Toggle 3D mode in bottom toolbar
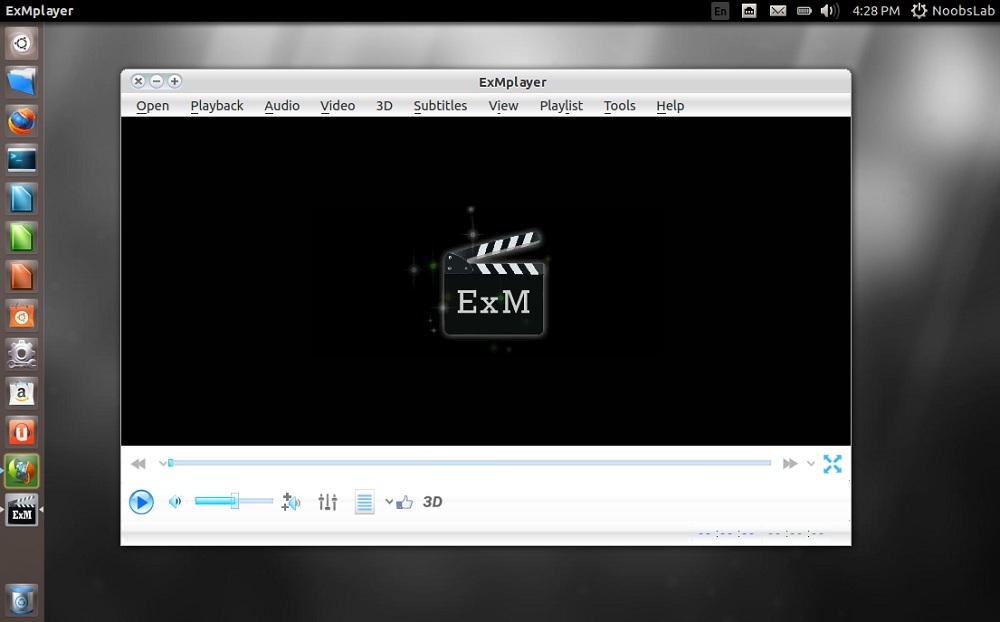 click(x=432, y=502)
